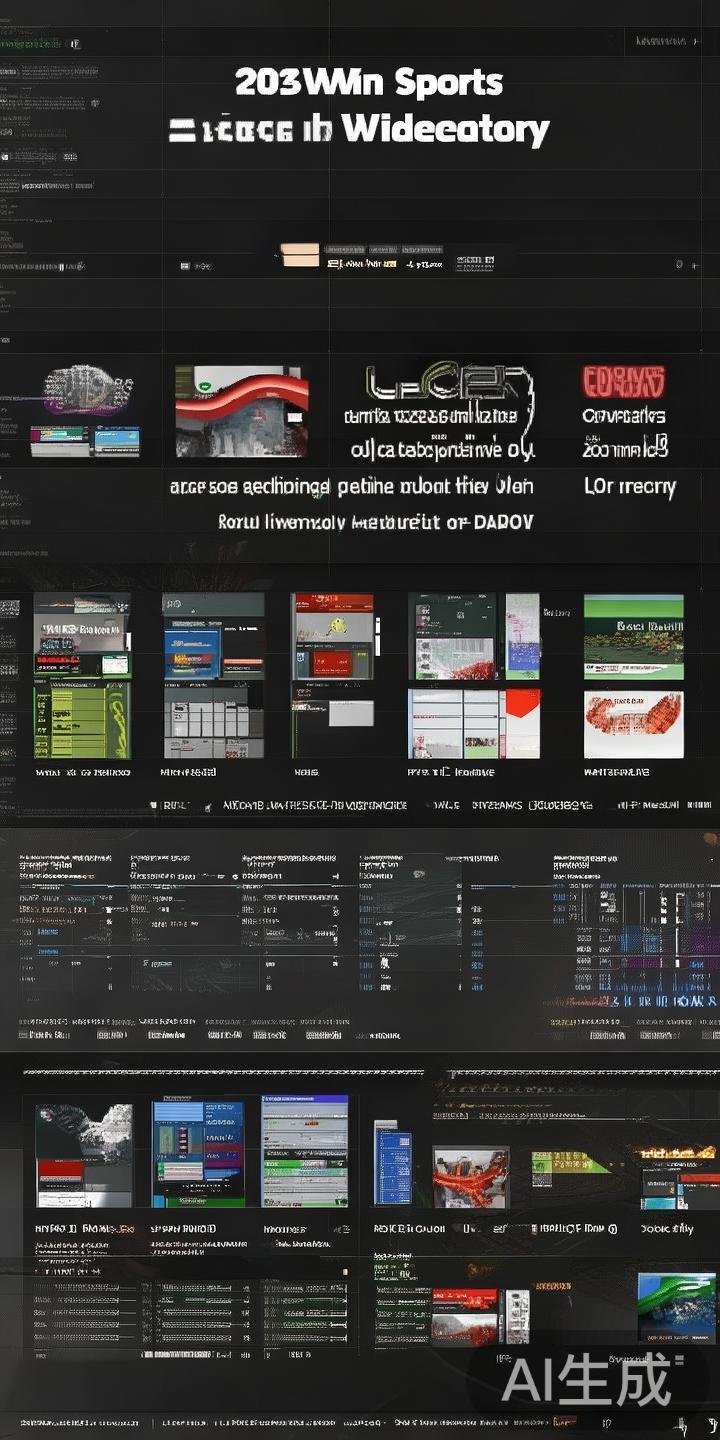Screen dimensions: 720x1440
Task: Open the first gallery thumbnail with green panel
Action: coord(82,676)
